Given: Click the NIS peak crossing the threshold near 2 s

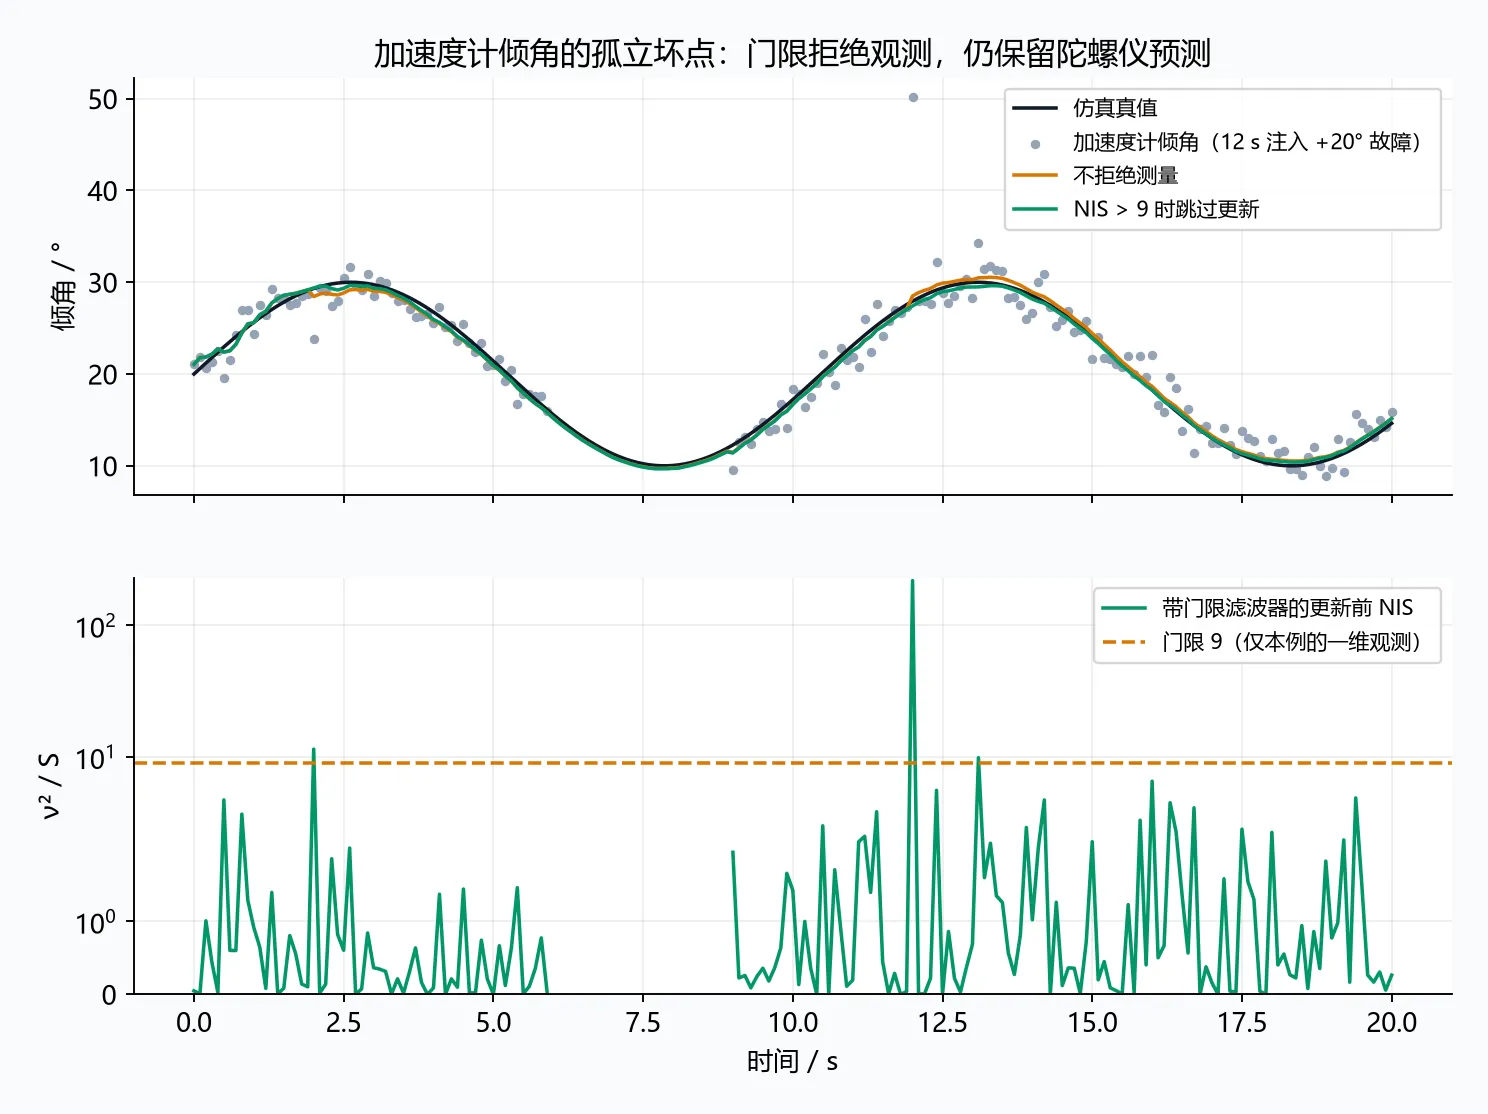Looking at the screenshot, I should [314, 749].
